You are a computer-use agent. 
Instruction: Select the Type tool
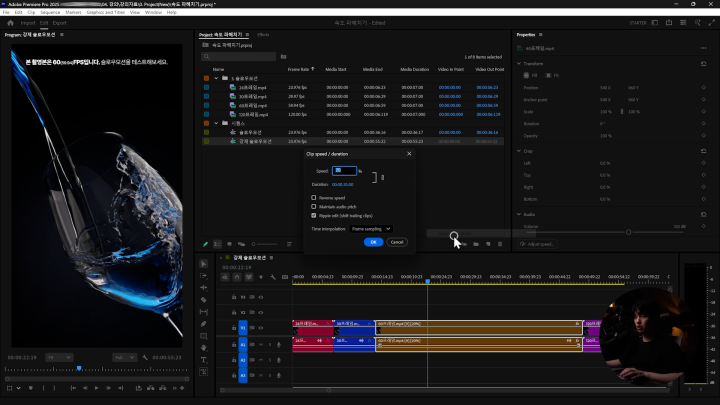pos(204,360)
